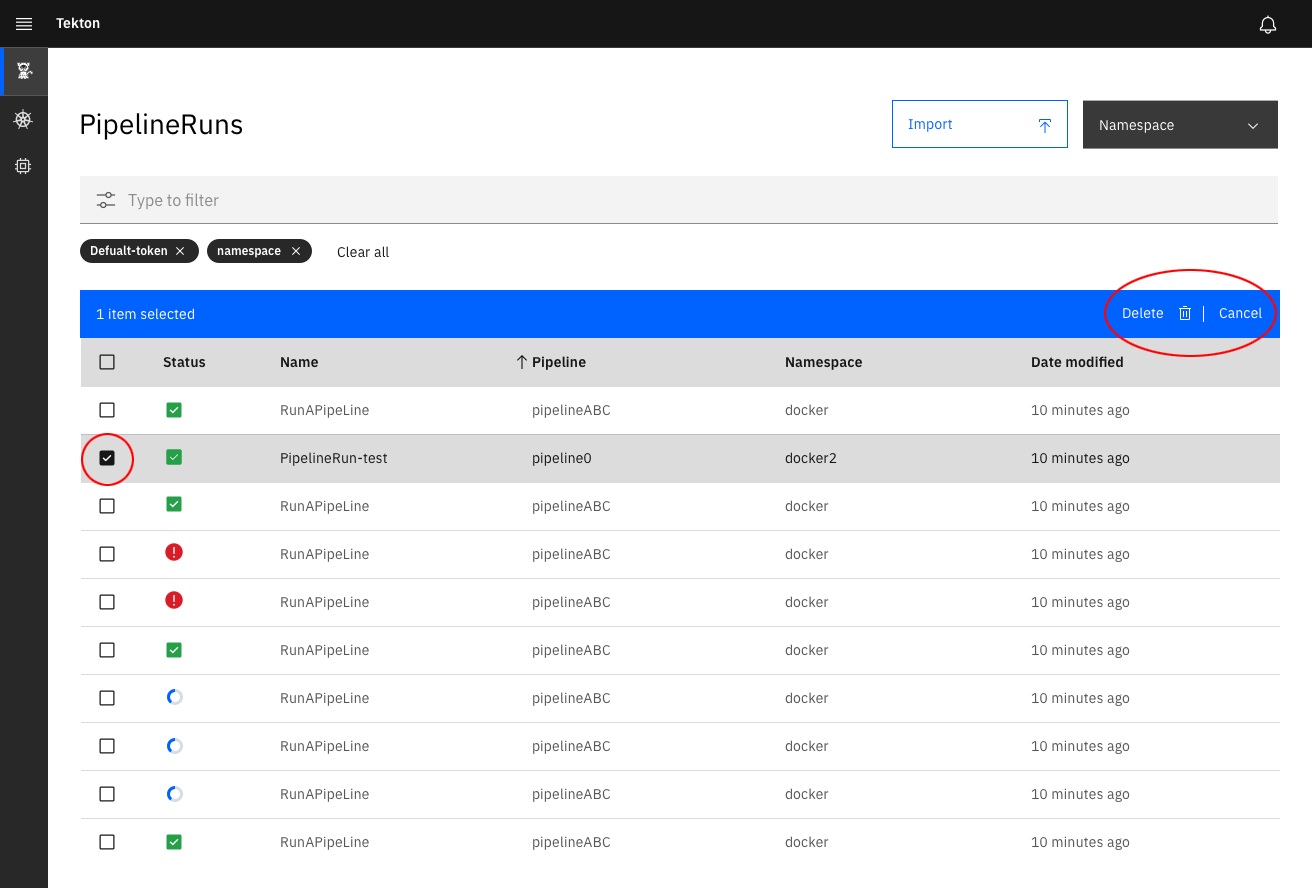Screen dimensions: 1312x888
Task: Expand the hamburger navigation menu
Action: point(24,23)
